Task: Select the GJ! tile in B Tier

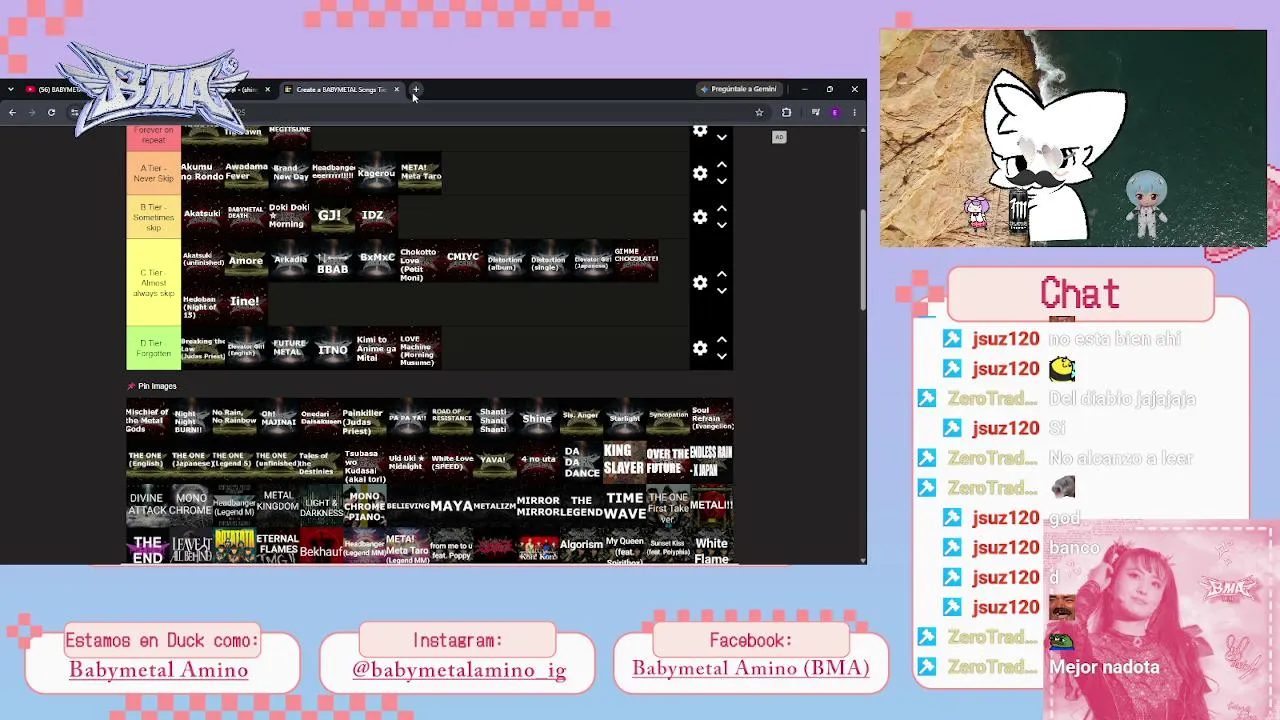Action: (331, 216)
